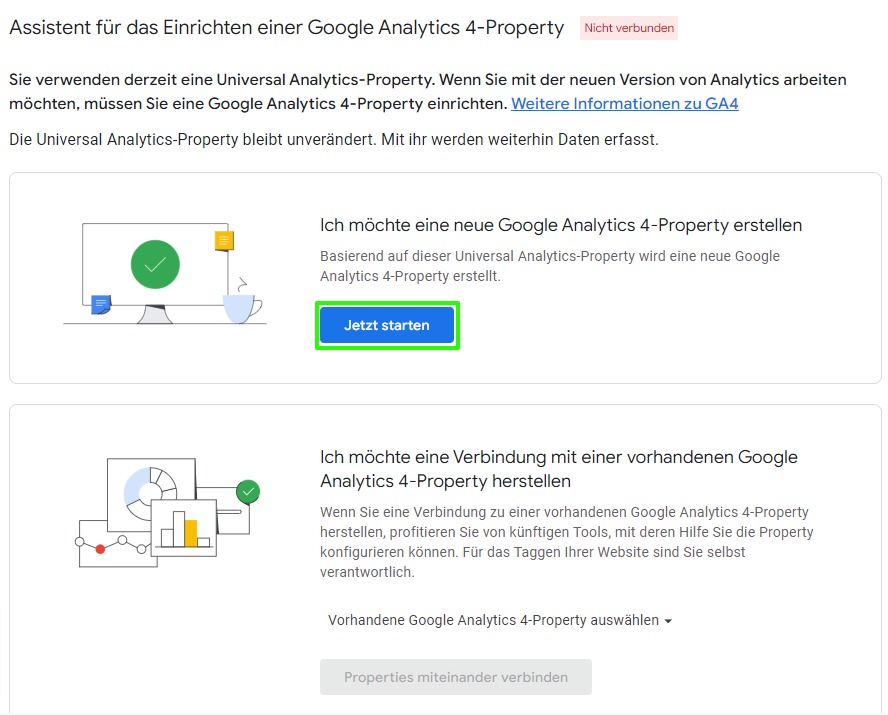The height and width of the screenshot is (715, 888).
Task: Click the coffee cup illustration
Action: click(x=242, y=308)
